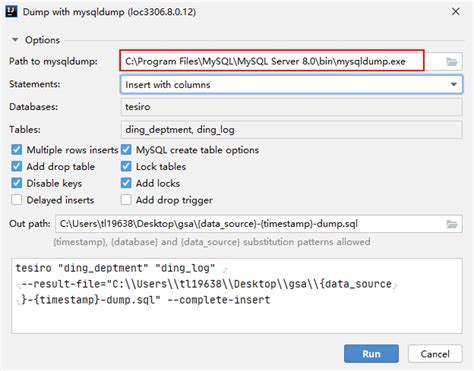Open the Statements dropdown
The height and width of the screenshot is (371, 474).
pyautogui.click(x=453, y=84)
